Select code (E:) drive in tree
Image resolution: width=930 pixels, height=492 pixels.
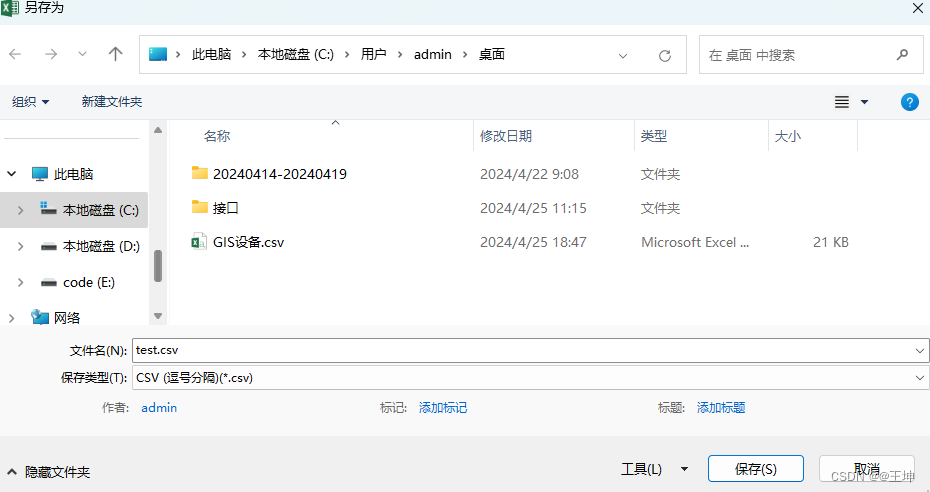tap(88, 283)
